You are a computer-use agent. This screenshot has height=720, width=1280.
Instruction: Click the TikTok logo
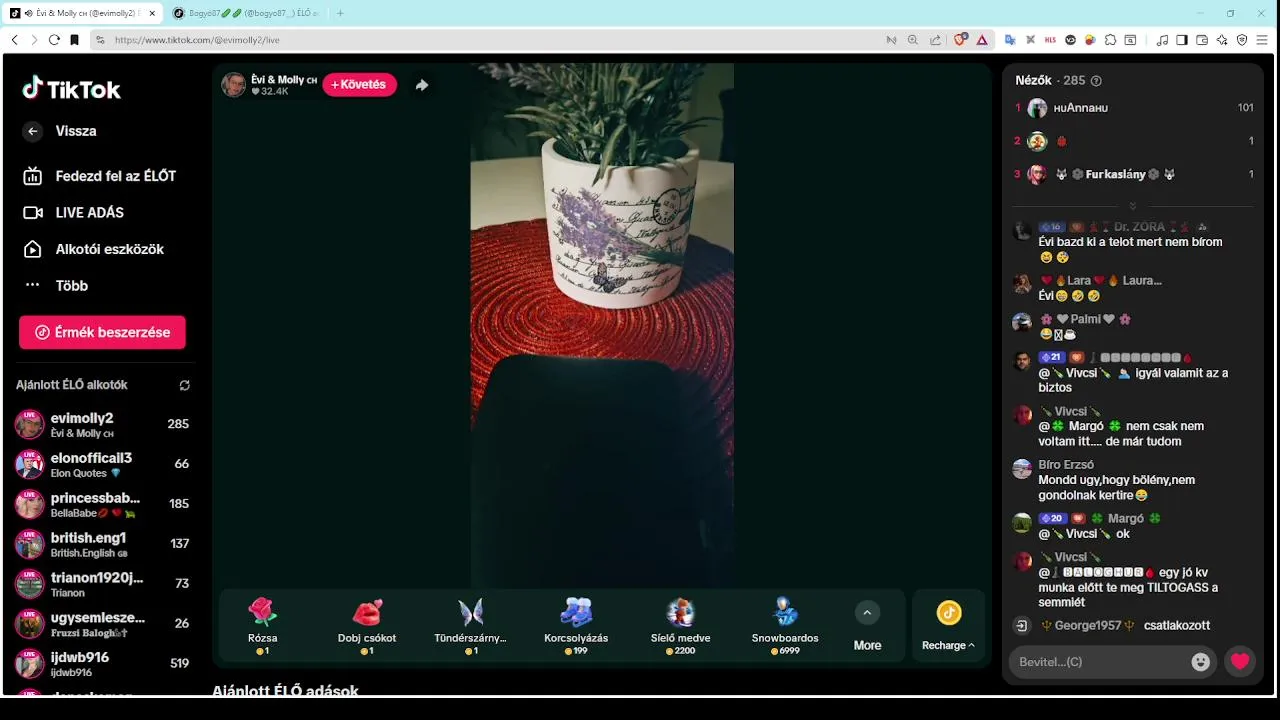click(x=71, y=89)
